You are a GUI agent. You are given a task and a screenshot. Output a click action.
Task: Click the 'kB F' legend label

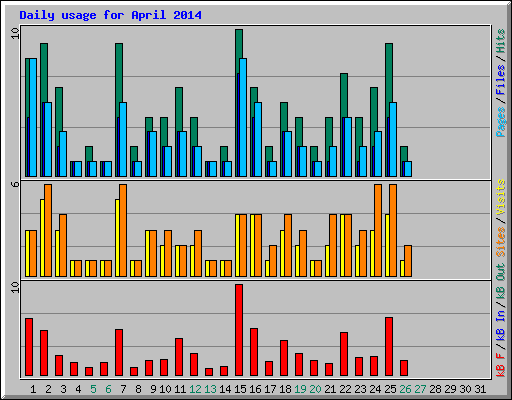[500, 364]
